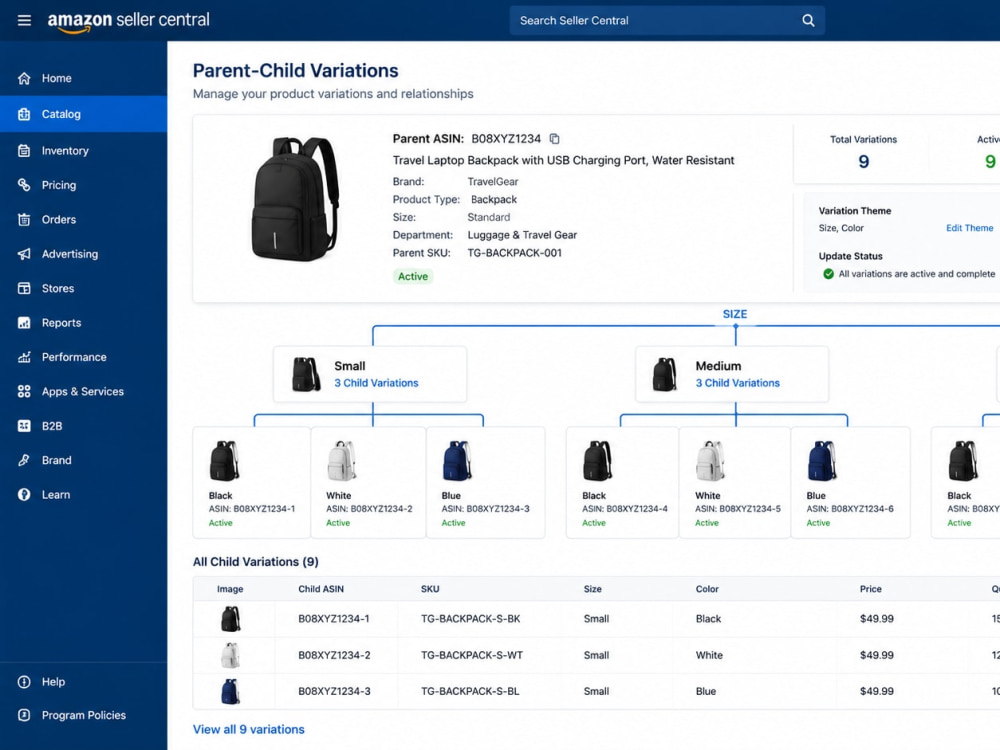Select the Blue variation card ASIN B08XYZ1234-6

click(x=851, y=483)
